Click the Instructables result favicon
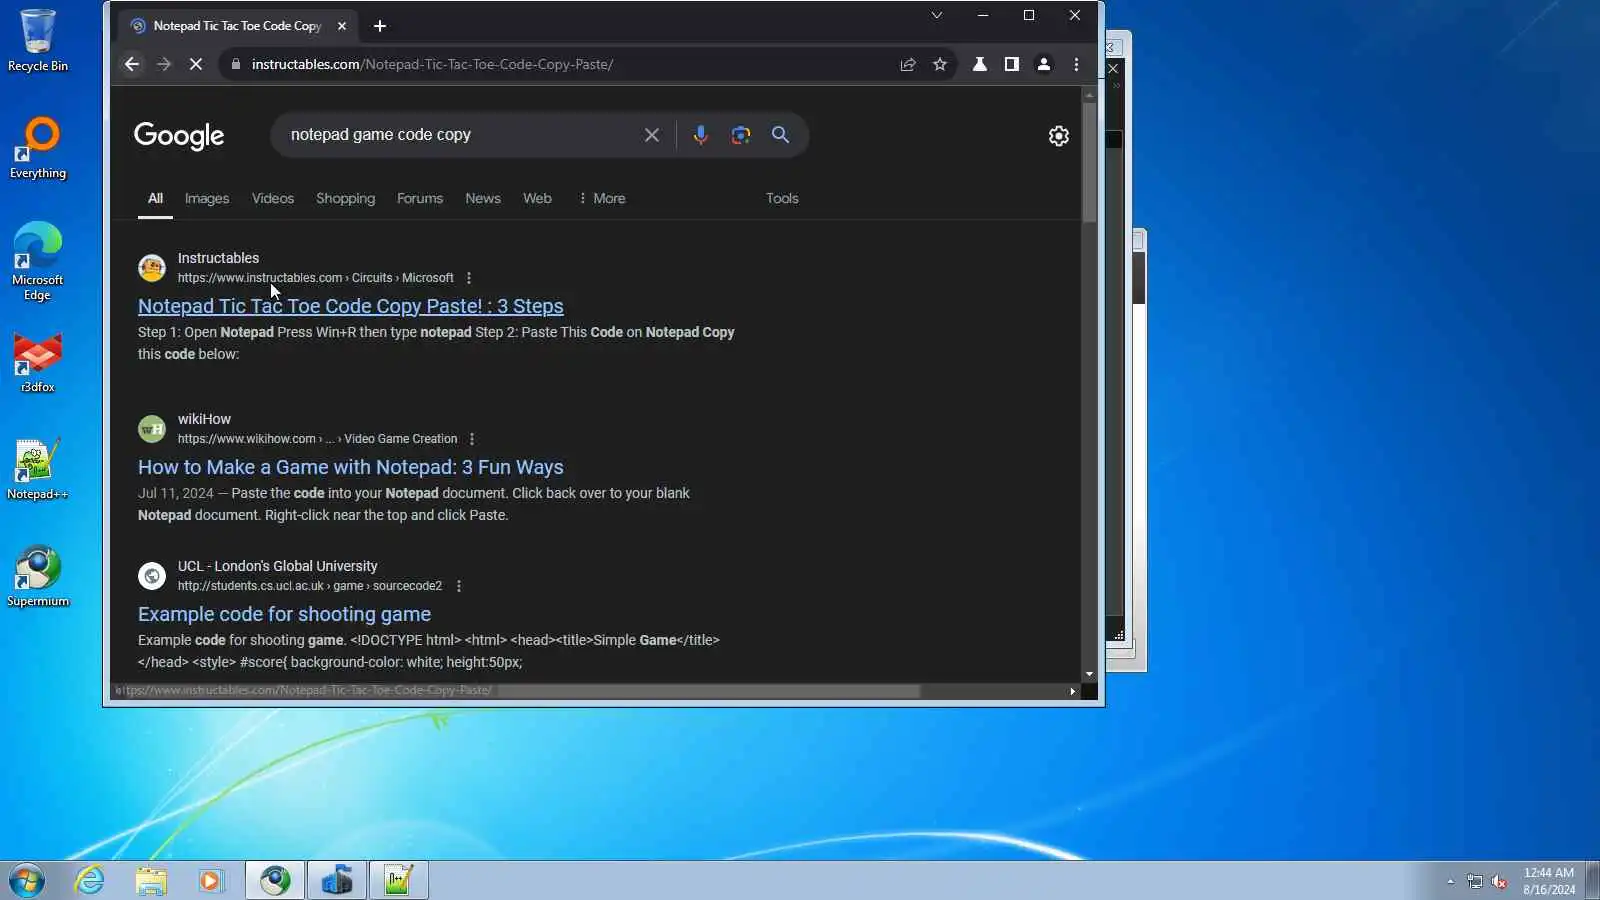The image size is (1600, 900). (x=152, y=268)
